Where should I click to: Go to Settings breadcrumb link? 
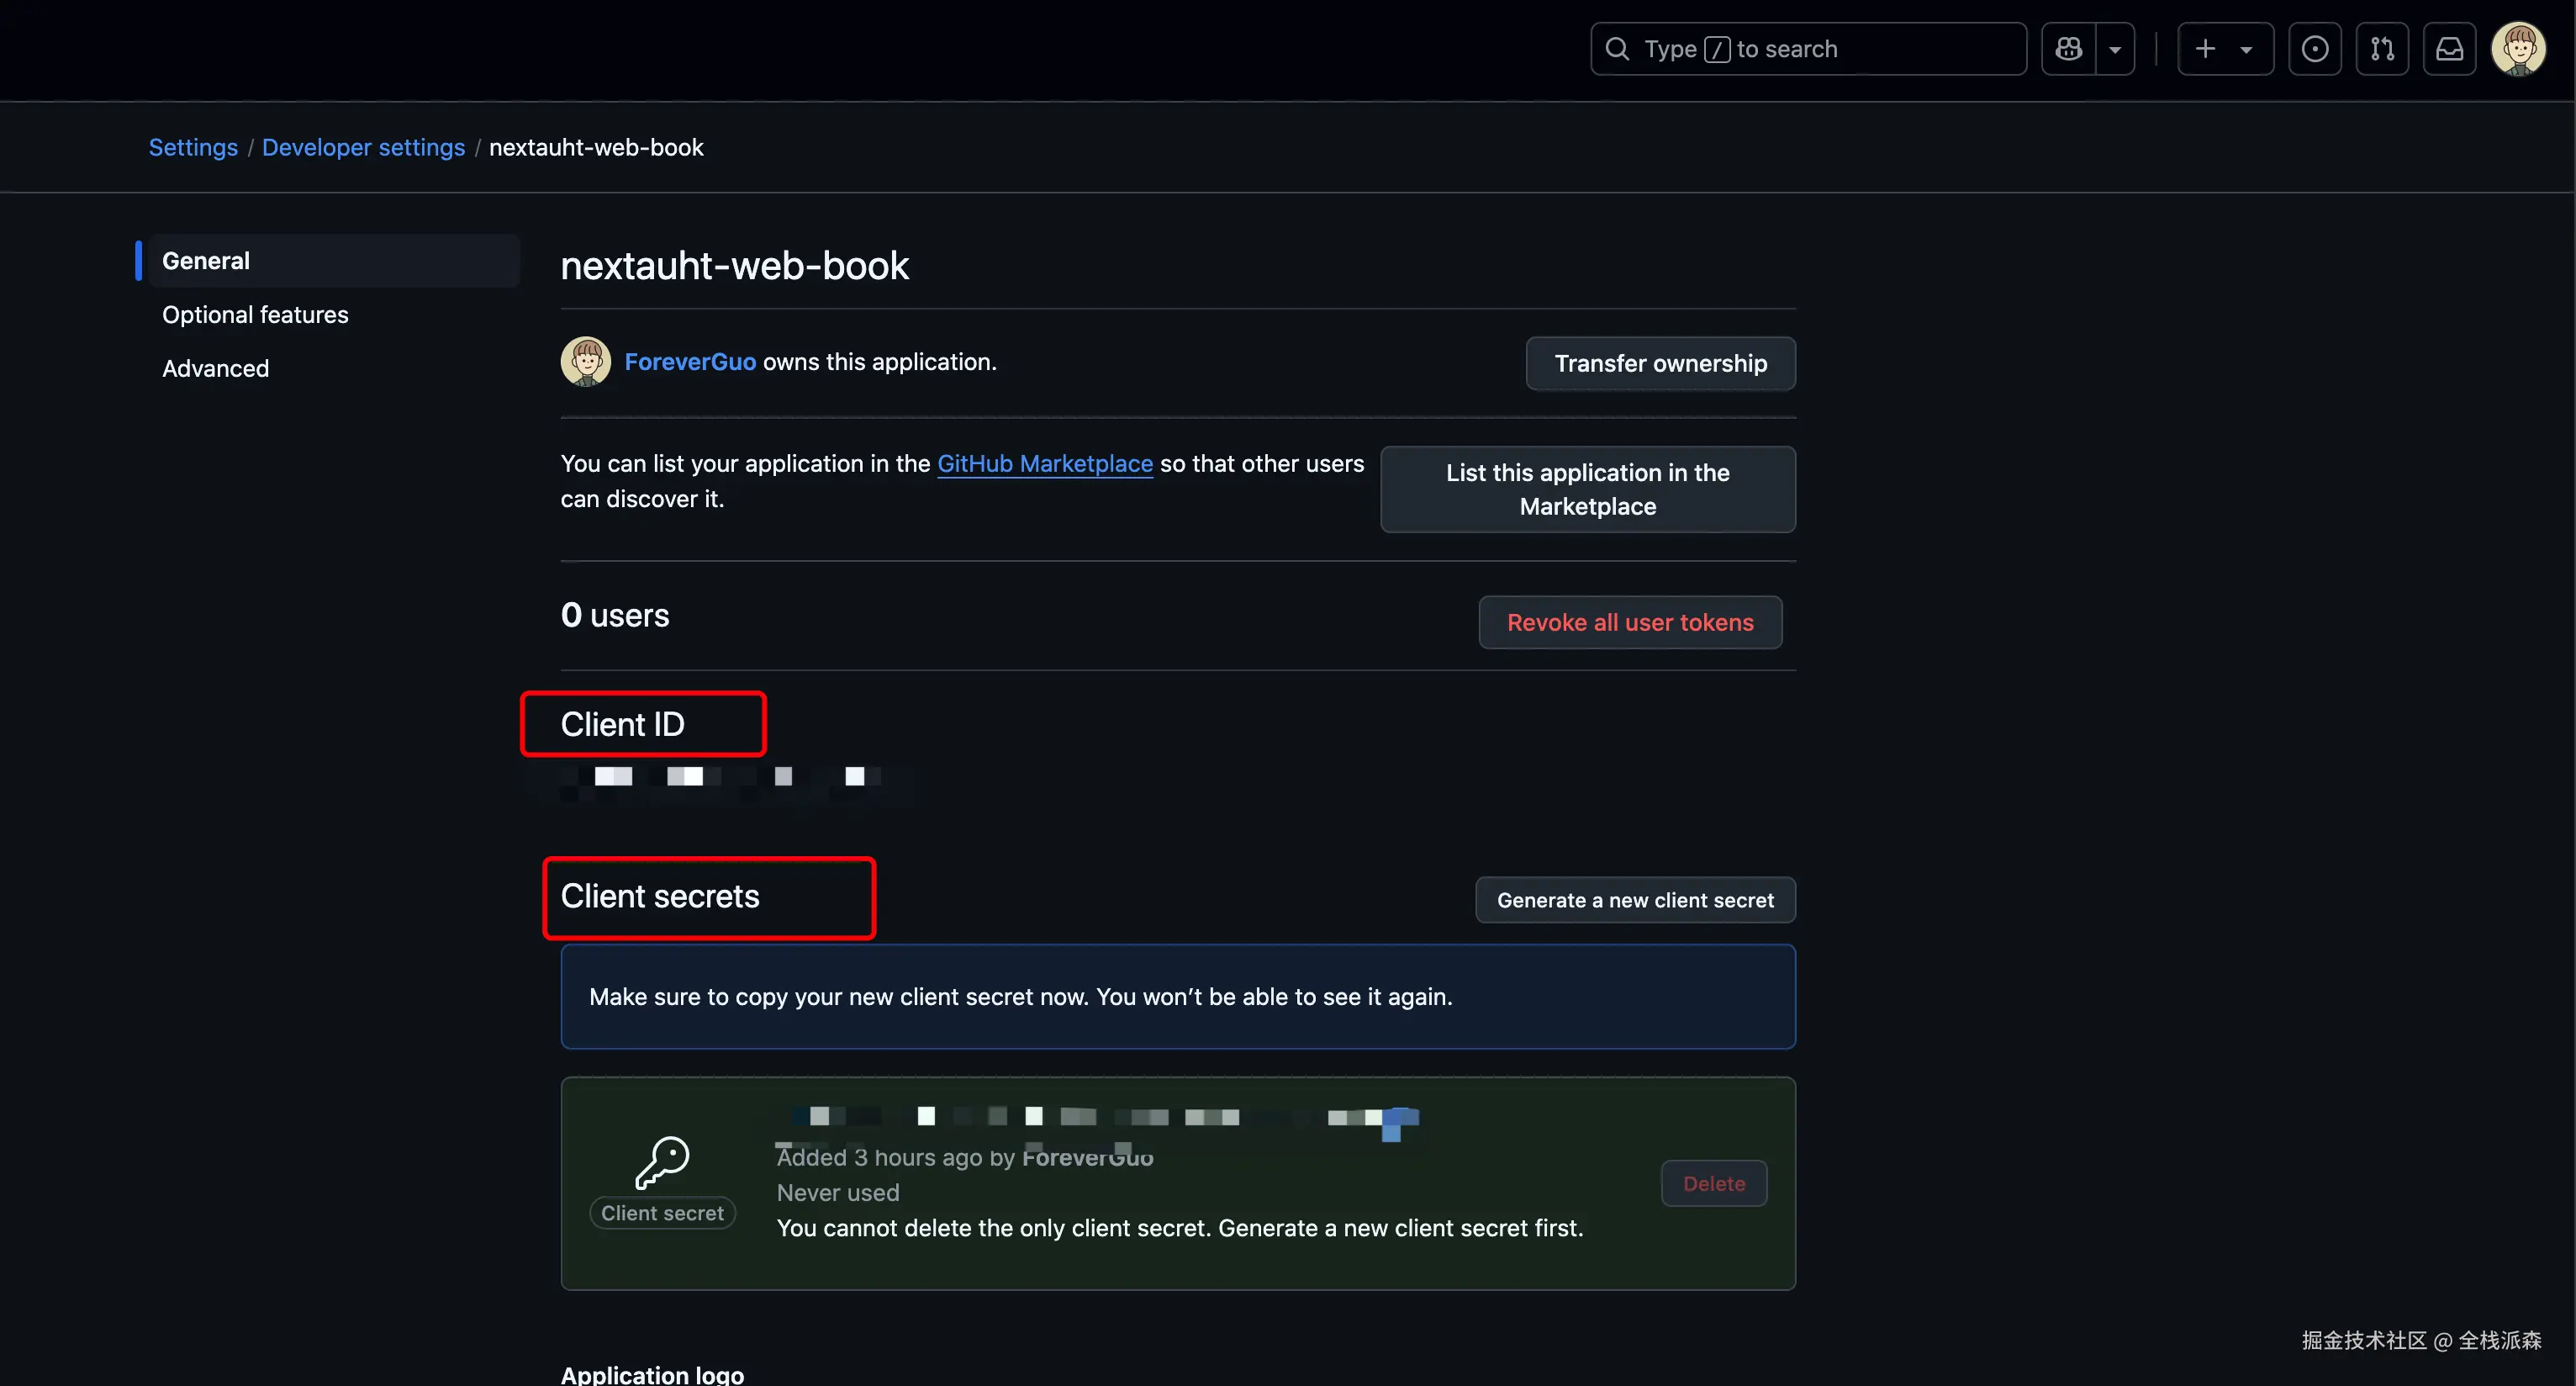coord(193,147)
